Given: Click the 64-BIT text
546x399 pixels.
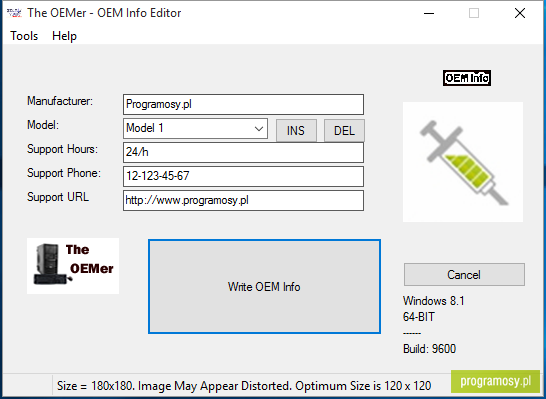Looking at the screenshot, I should point(419,317).
